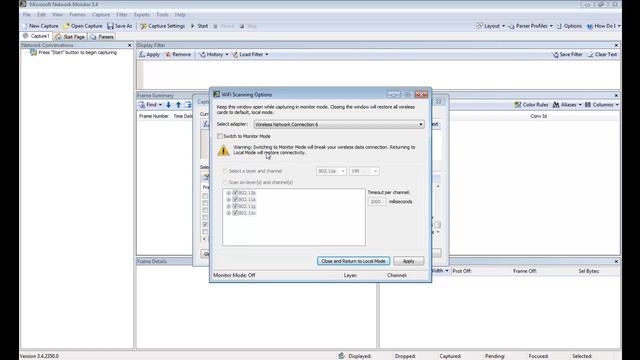Viewport: 640px width, 360px height.
Task: Apply the display filter using the Apply icon
Action: (x=142, y=54)
